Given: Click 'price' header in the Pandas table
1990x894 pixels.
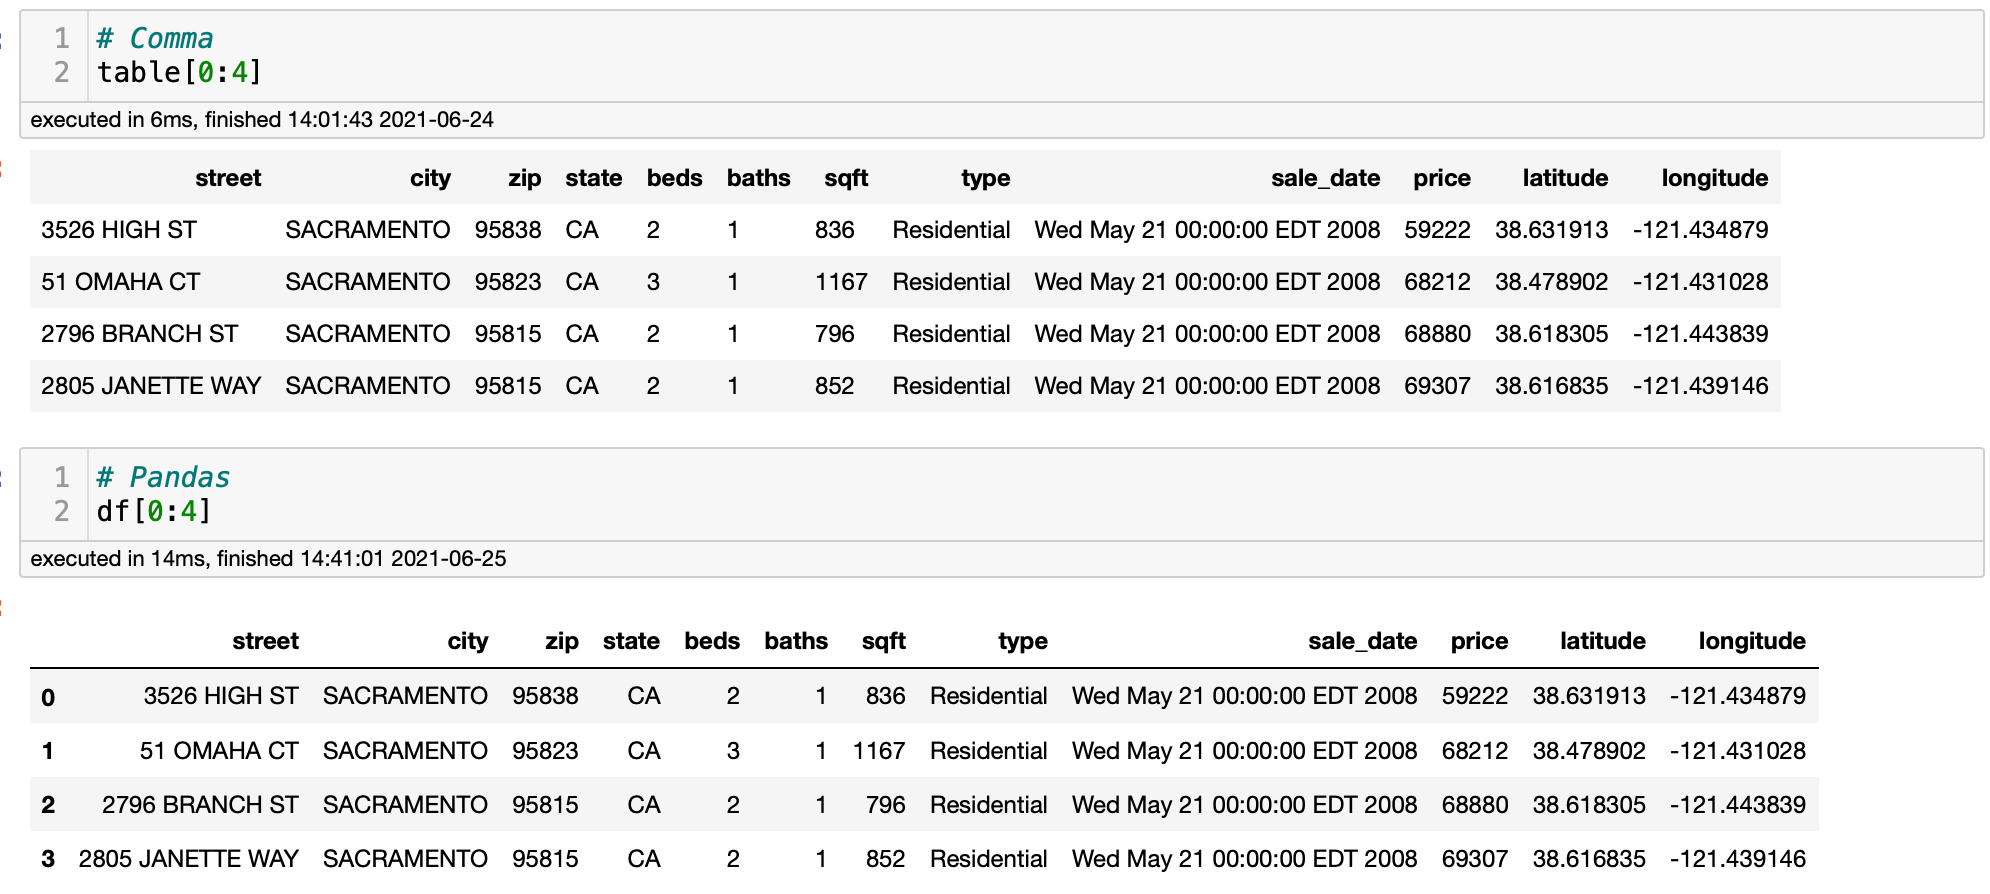Looking at the screenshot, I should click(1479, 641).
